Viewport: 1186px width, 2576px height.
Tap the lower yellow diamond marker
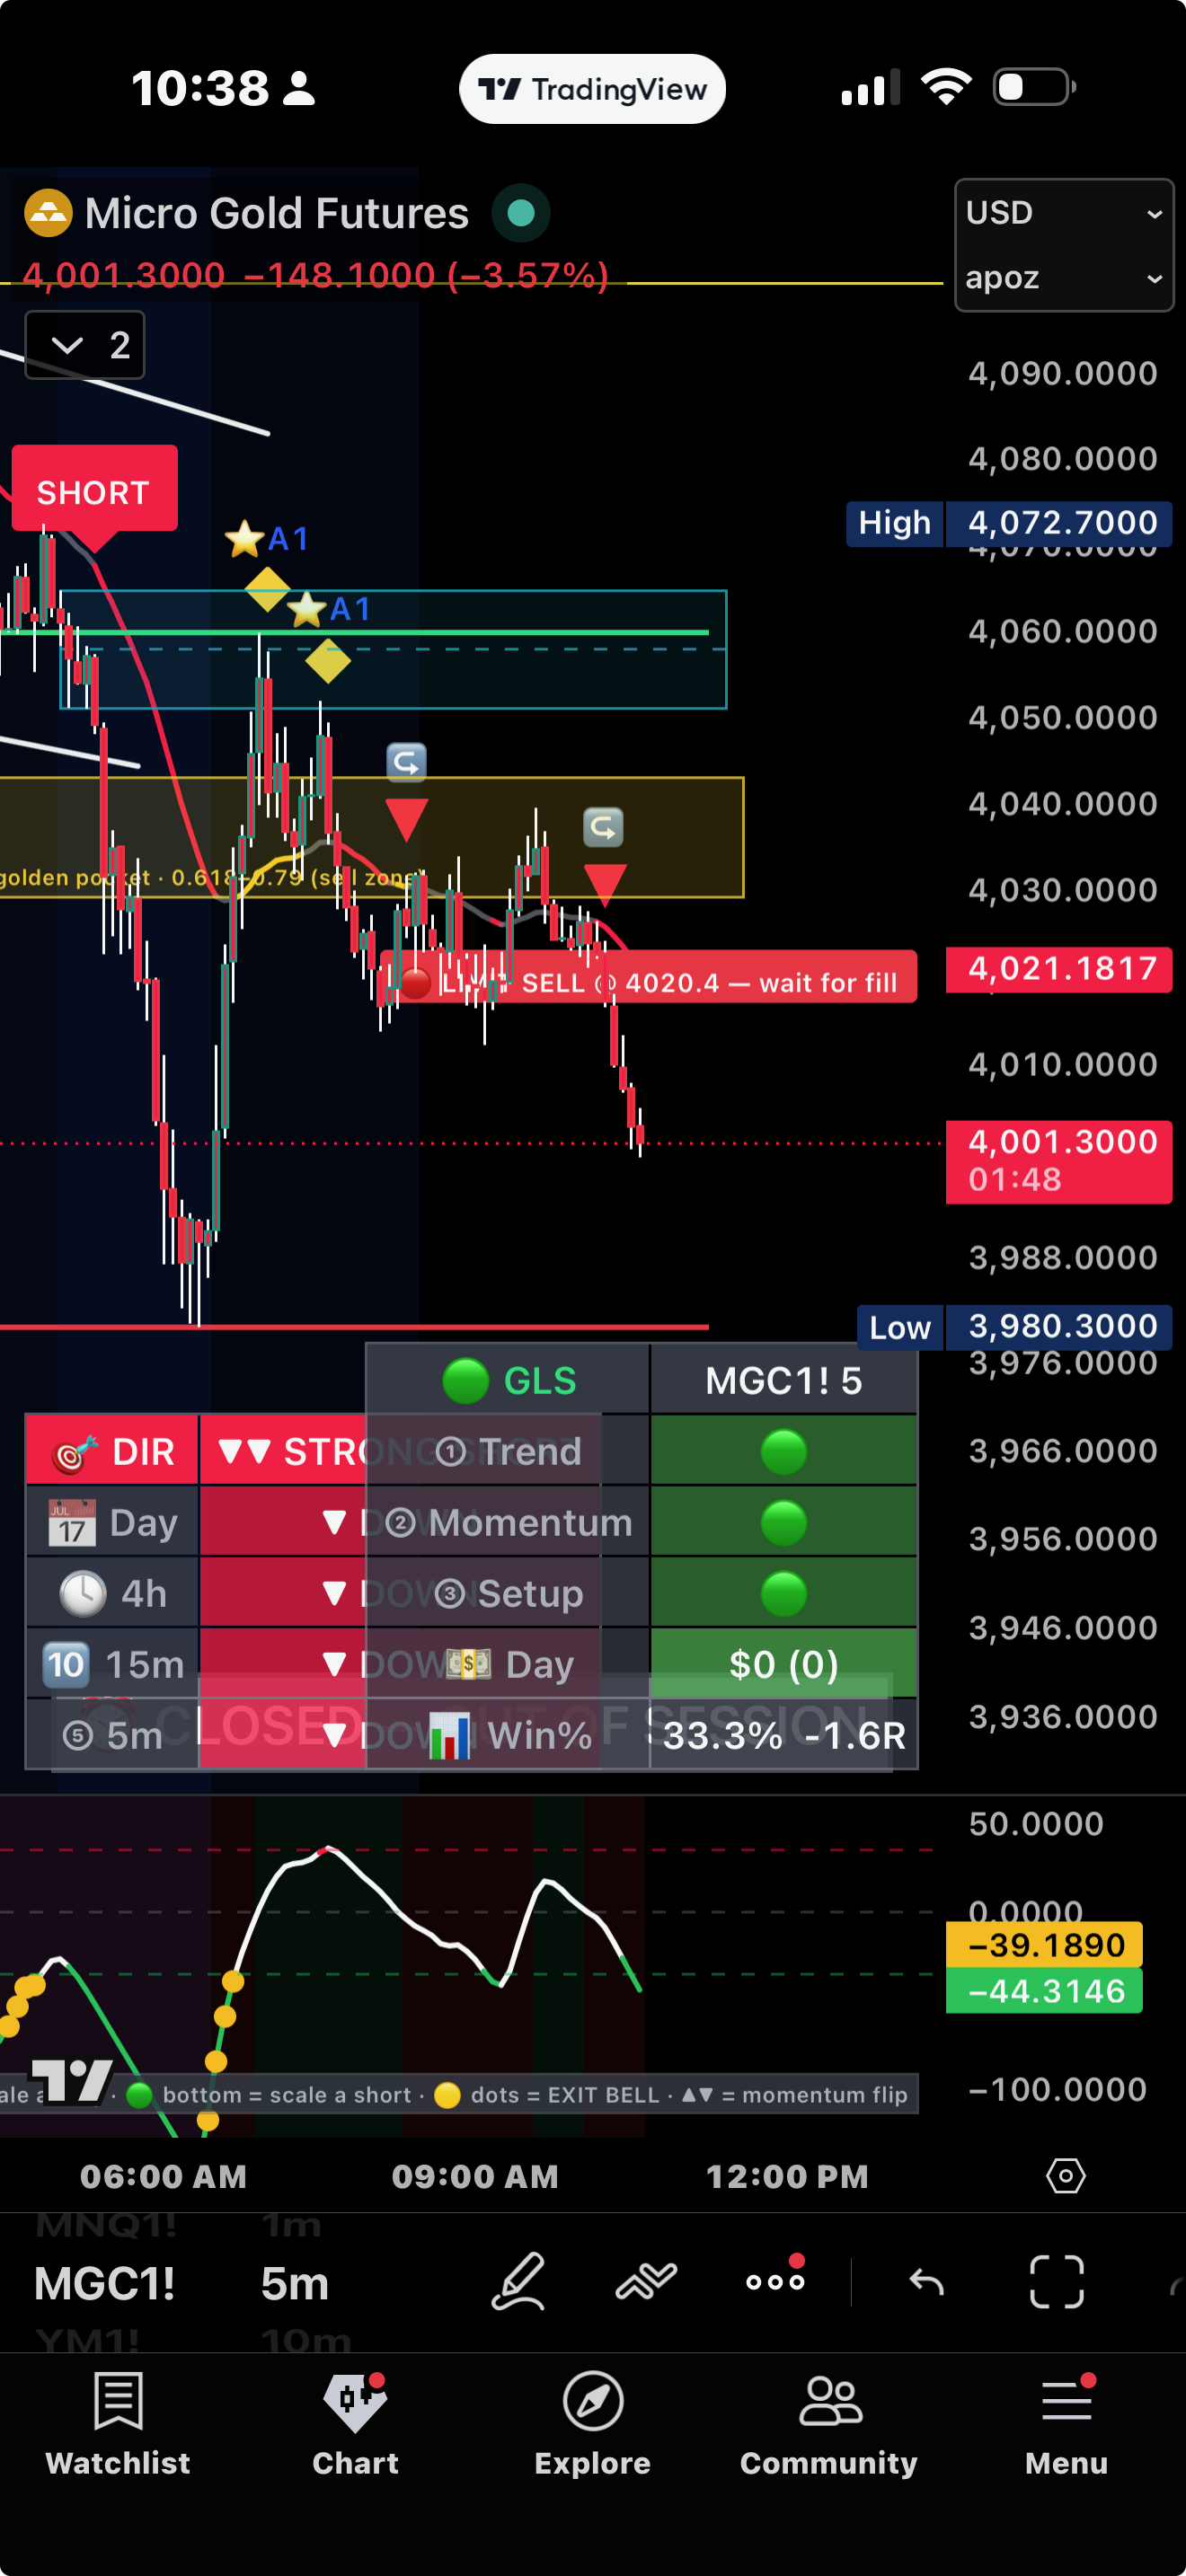click(x=328, y=661)
